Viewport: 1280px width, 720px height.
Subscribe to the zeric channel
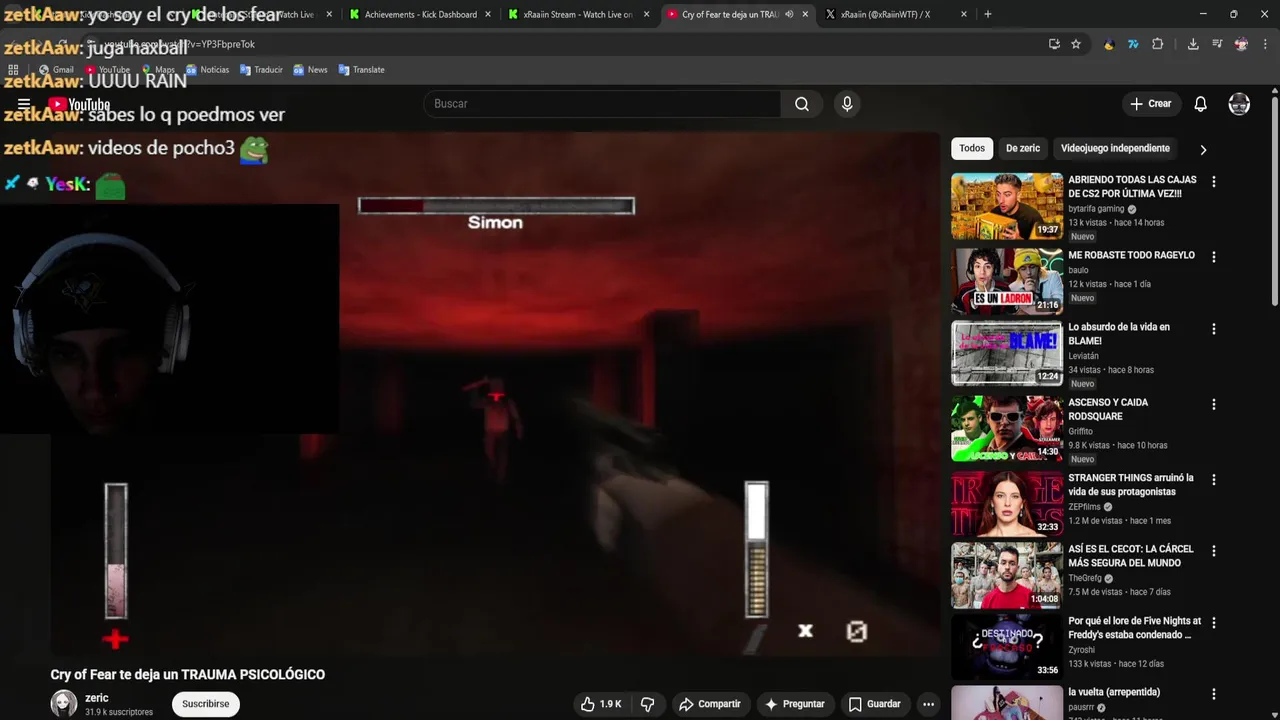tap(206, 704)
